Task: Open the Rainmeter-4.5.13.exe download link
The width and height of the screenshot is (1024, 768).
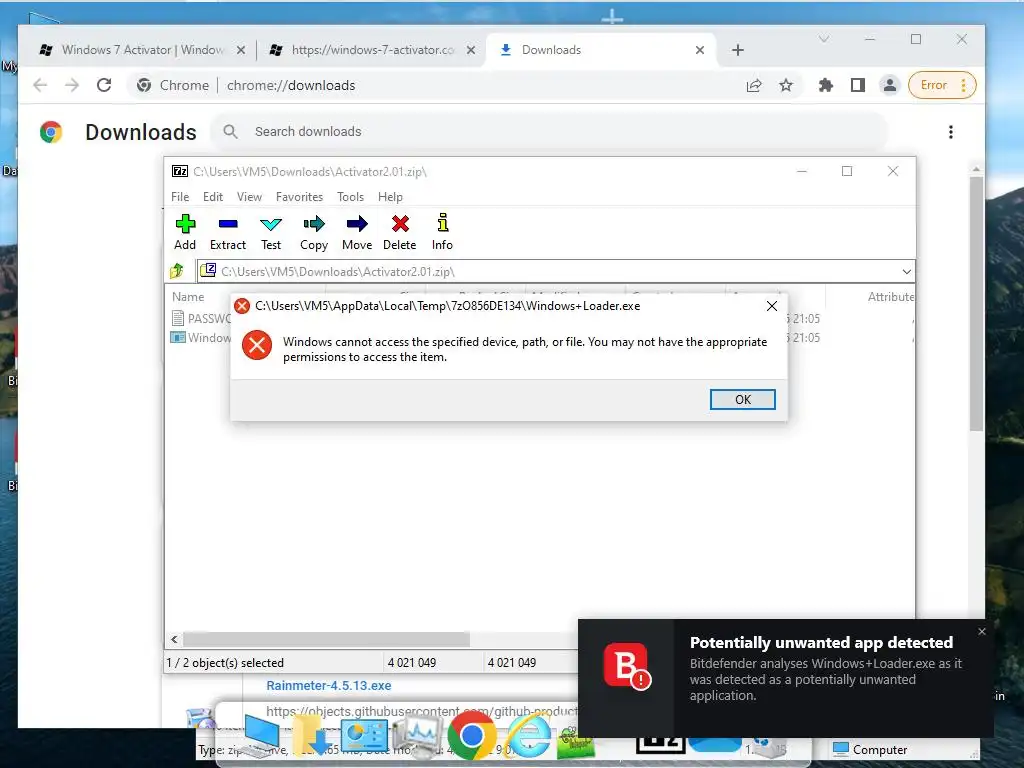Action: 328,686
